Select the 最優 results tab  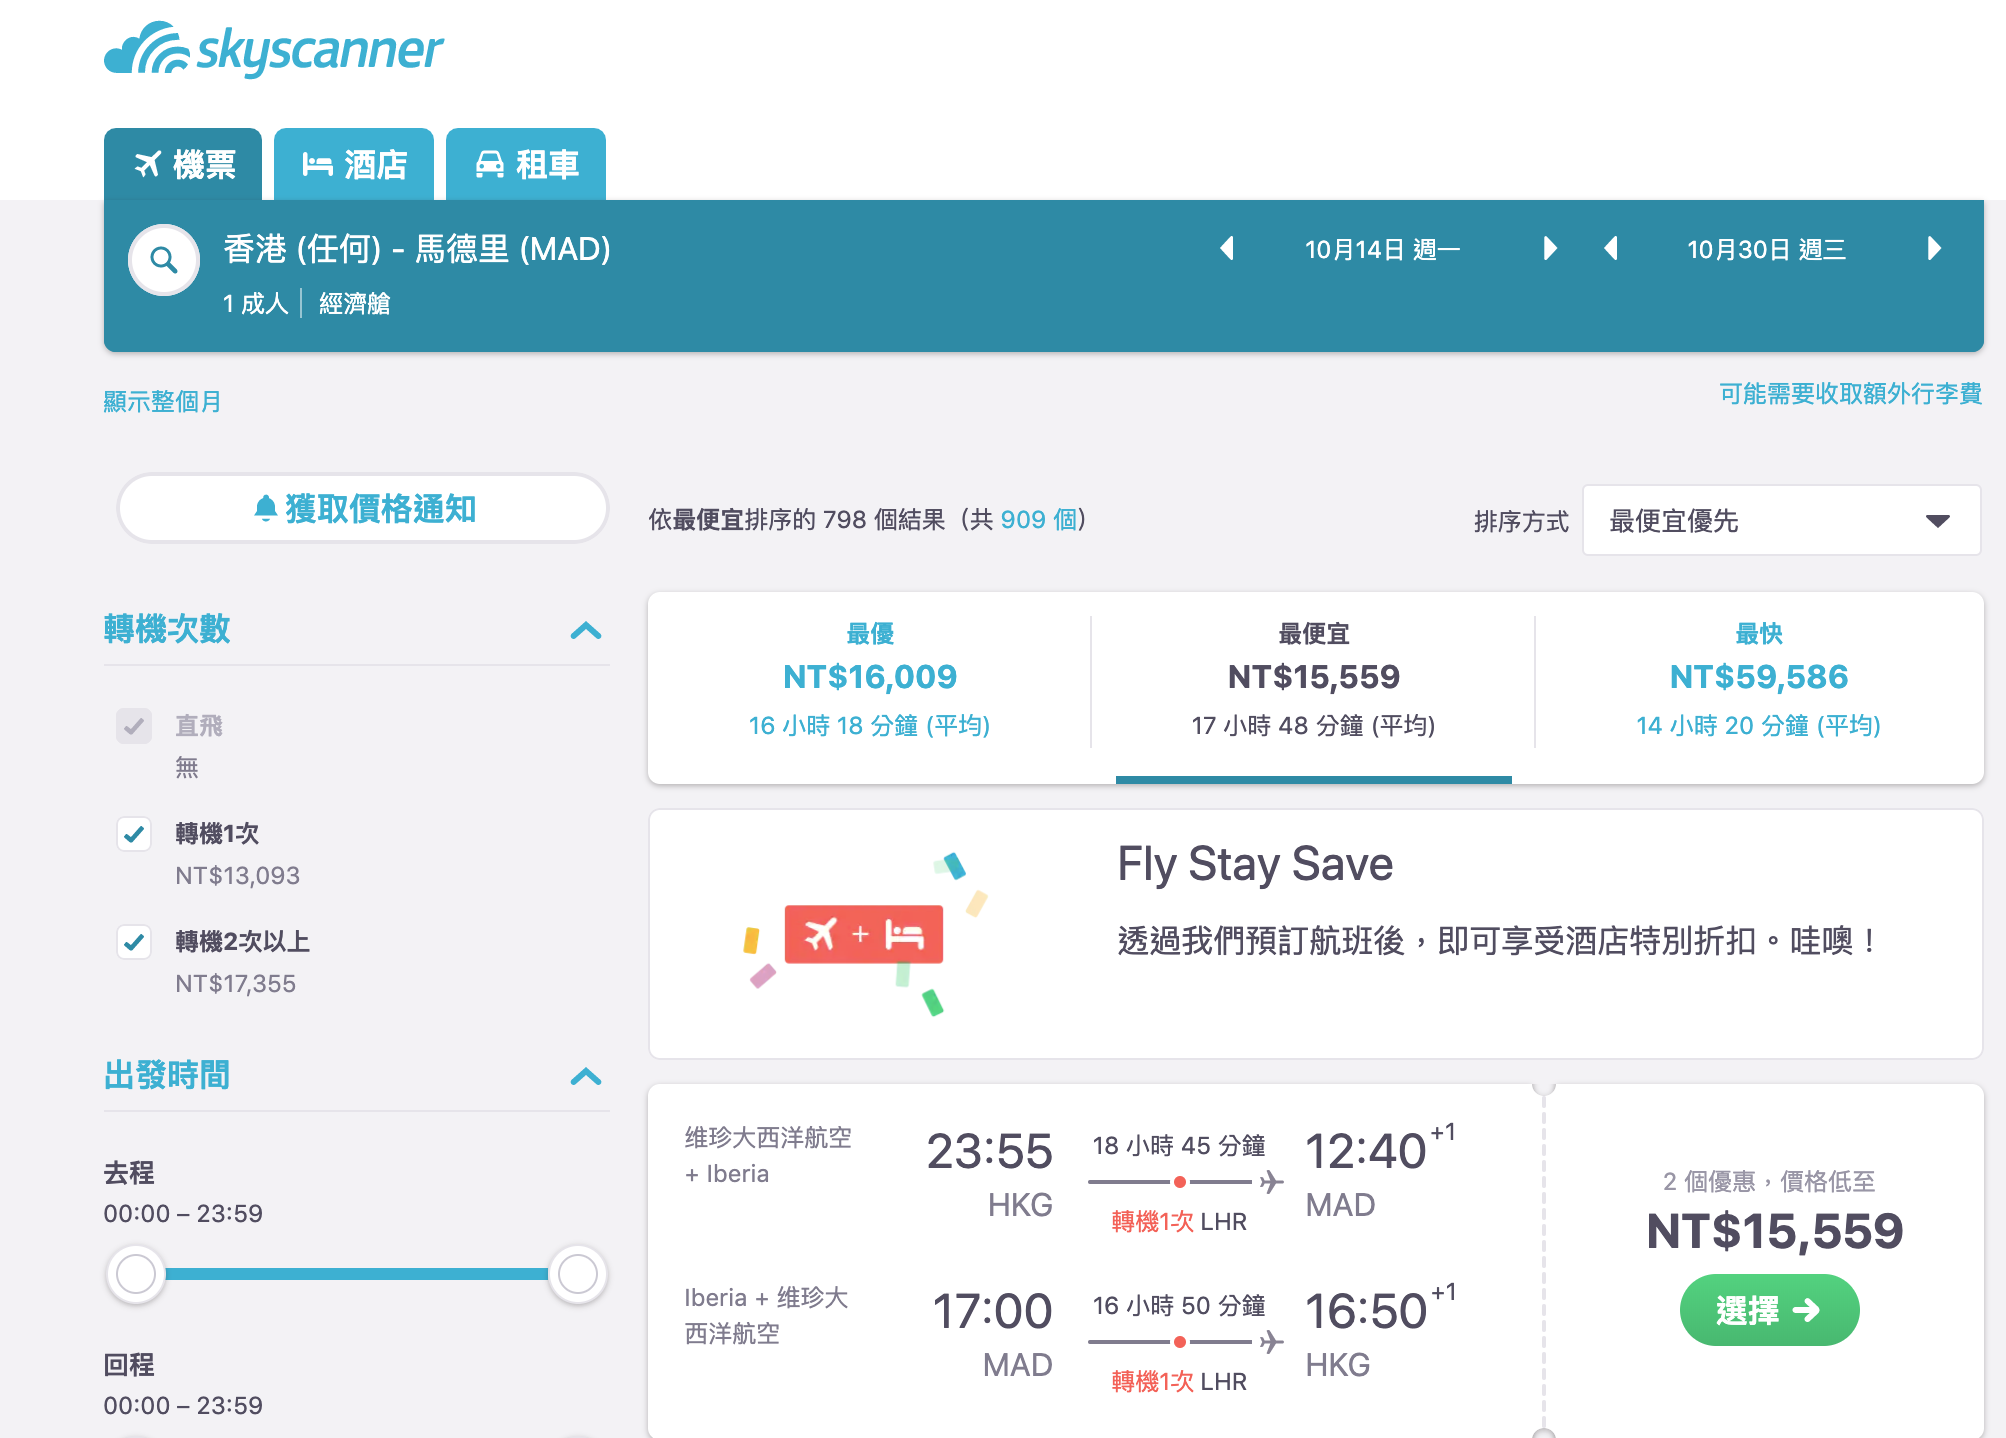868,678
